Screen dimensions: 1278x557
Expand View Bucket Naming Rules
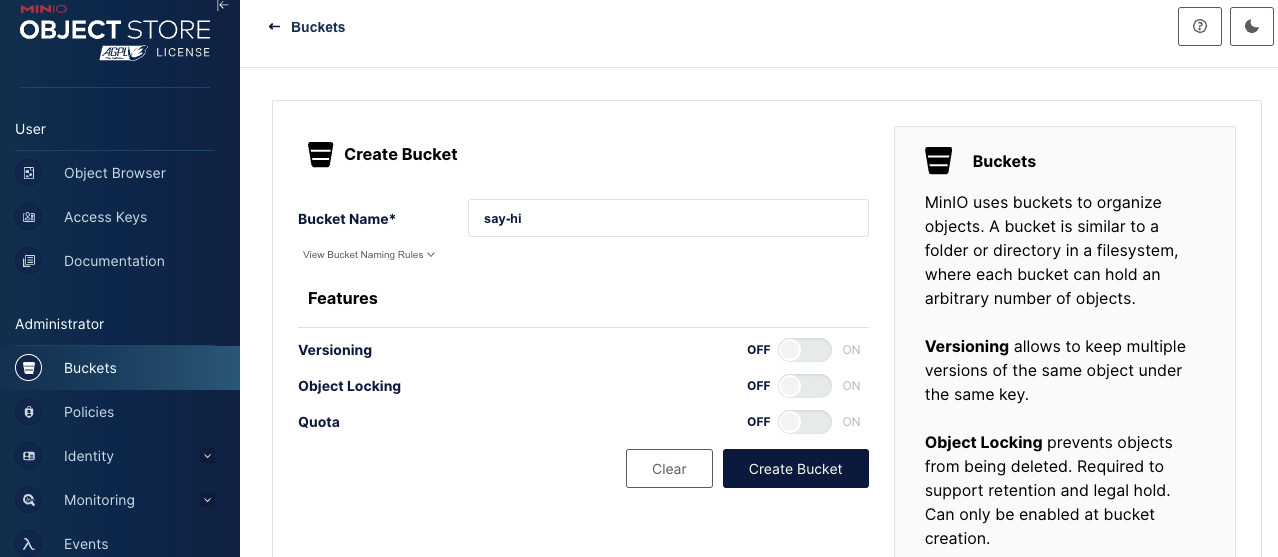[x=369, y=255]
